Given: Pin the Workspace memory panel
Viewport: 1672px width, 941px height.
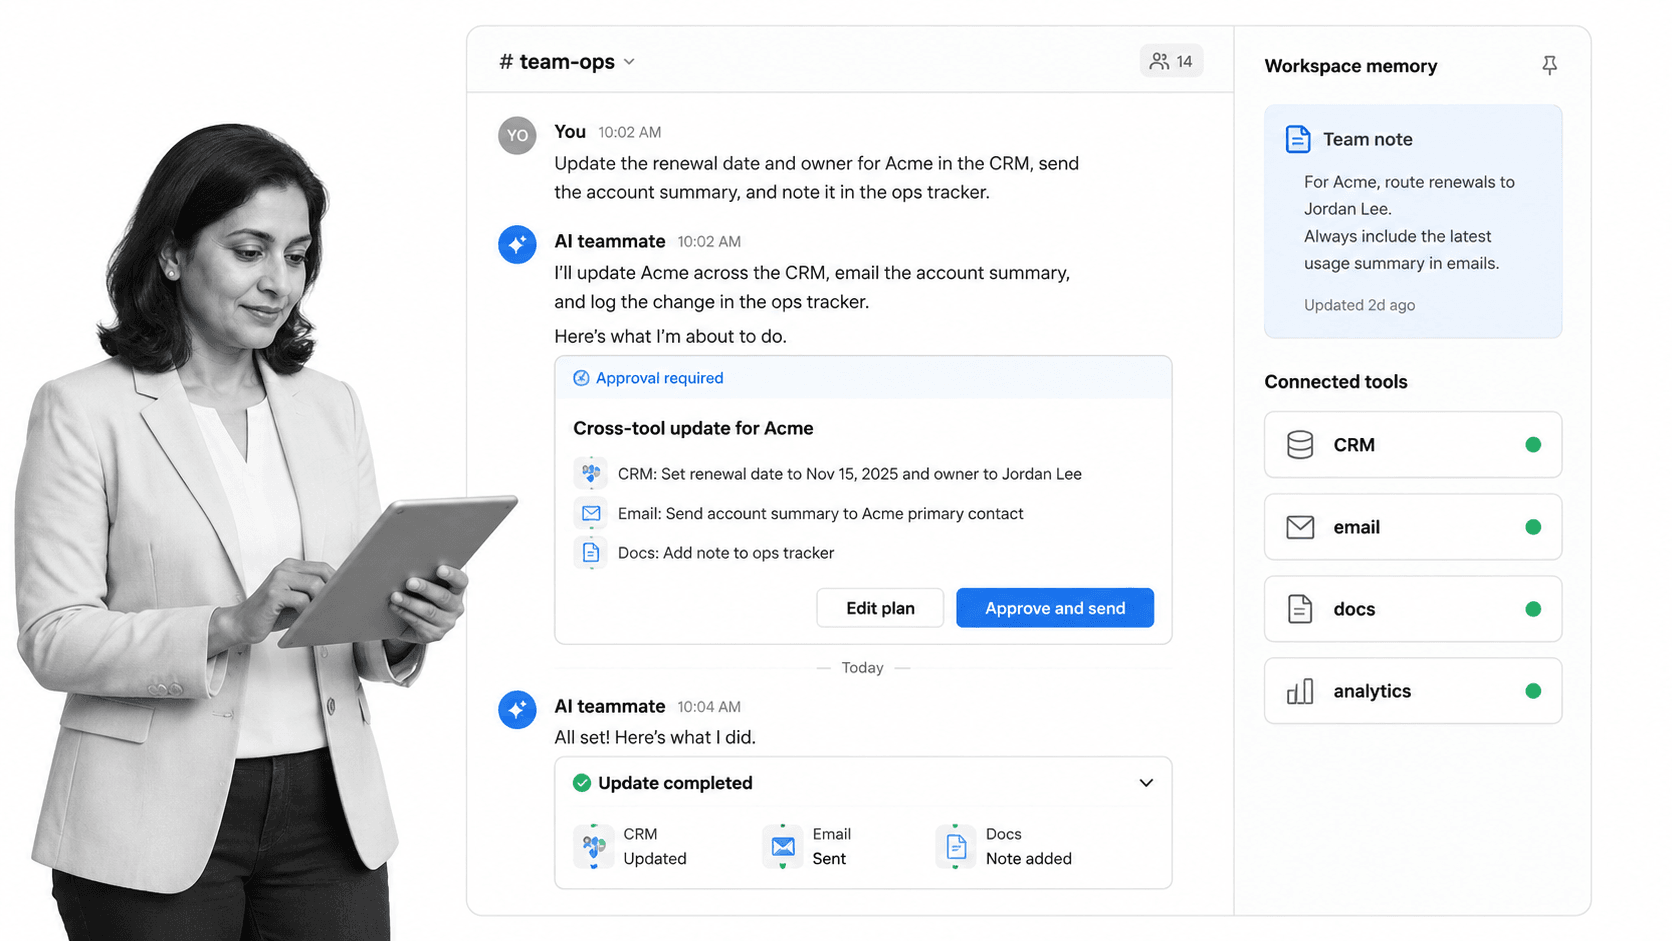Looking at the screenshot, I should [x=1549, y=66].
